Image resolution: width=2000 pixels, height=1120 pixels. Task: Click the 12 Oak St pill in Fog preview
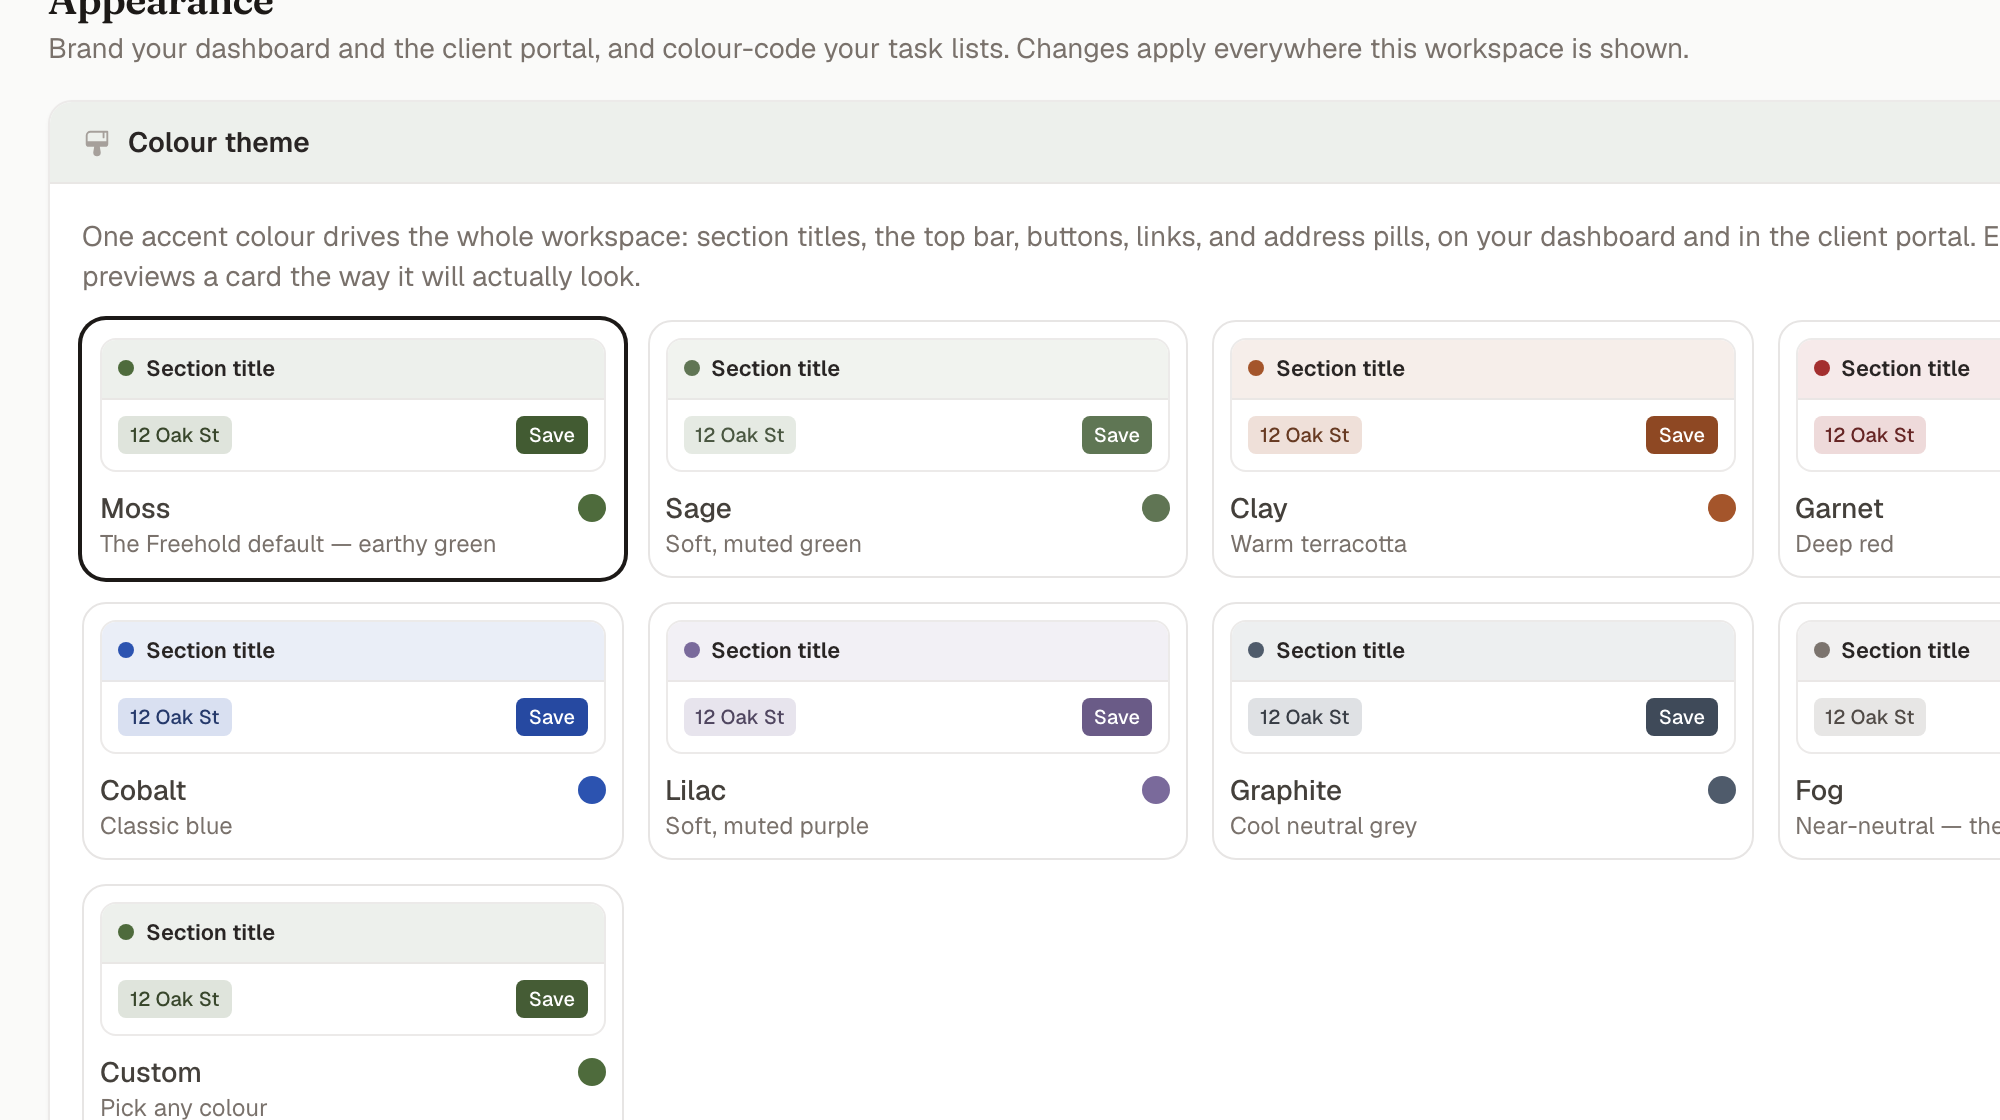point(1870,717)
